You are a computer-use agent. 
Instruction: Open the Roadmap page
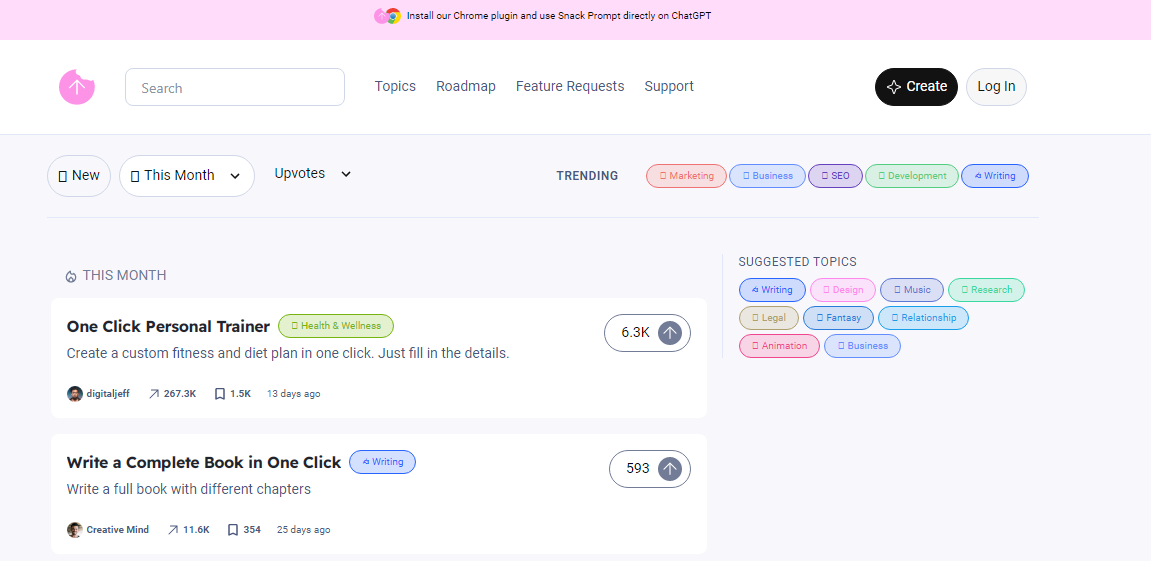(465, 87)
